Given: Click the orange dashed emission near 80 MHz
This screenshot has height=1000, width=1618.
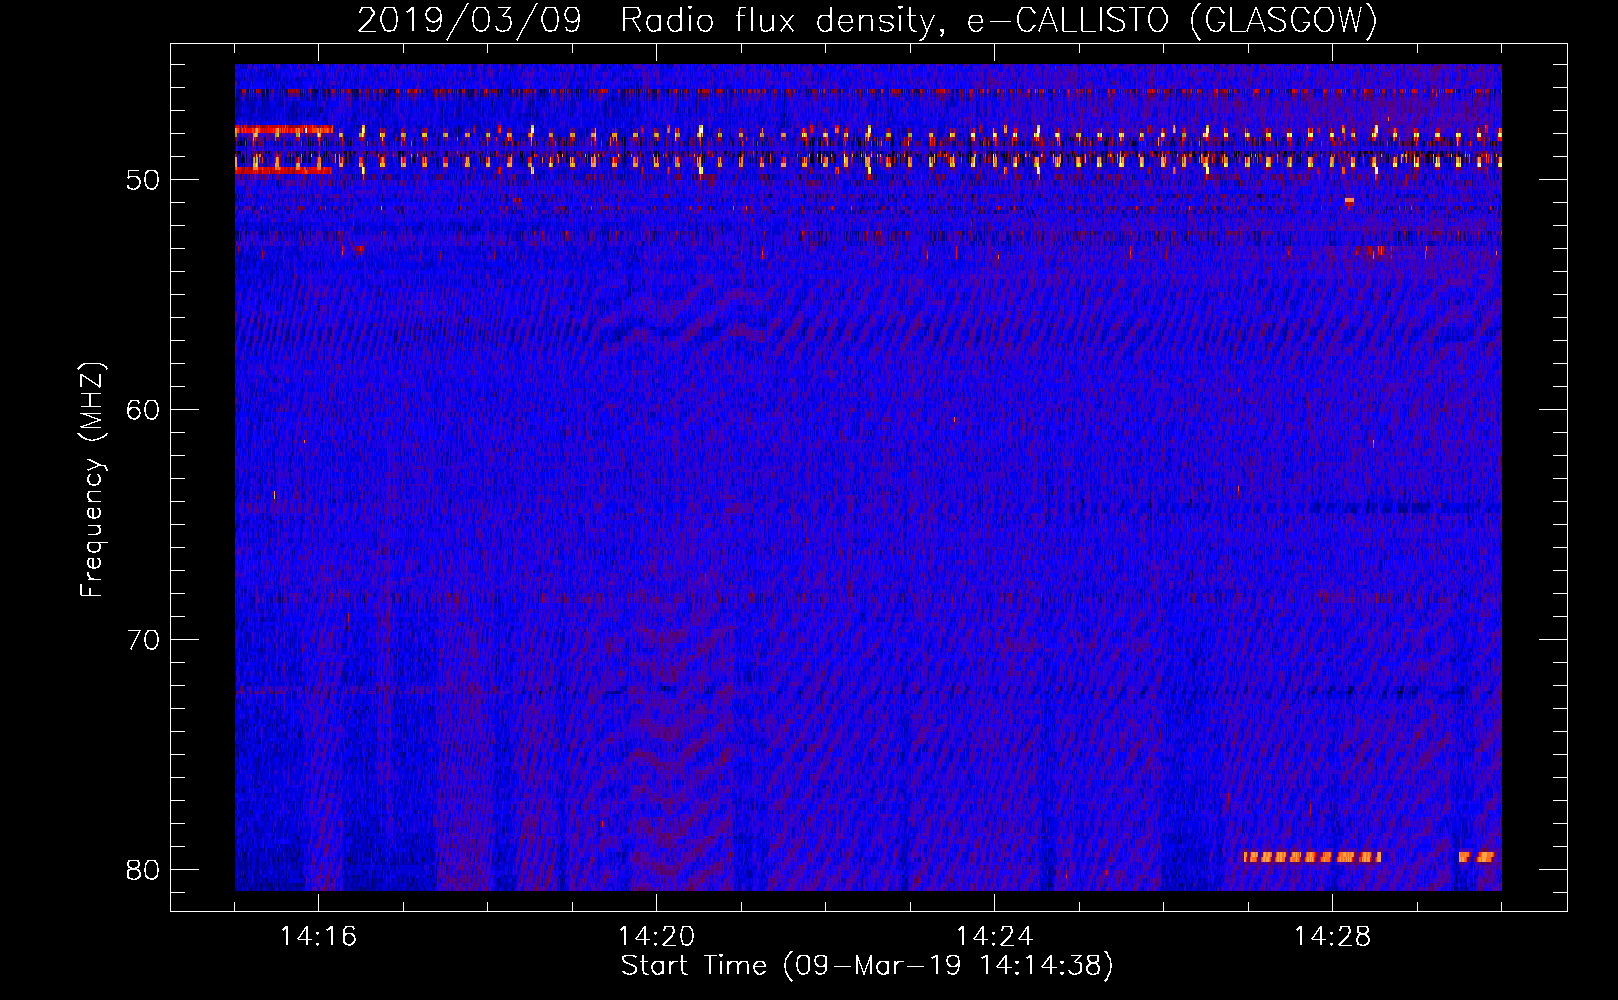Looking at the screenshot, I should [x=1312, y=857].
